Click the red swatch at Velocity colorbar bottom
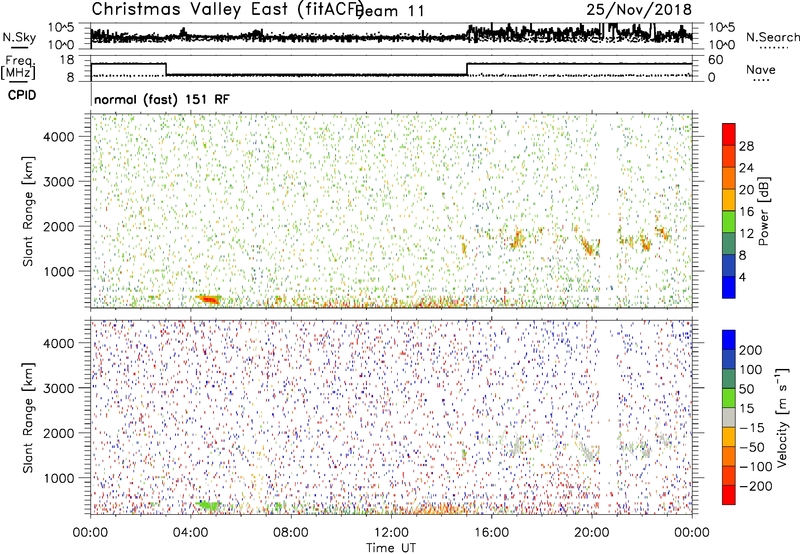This screenshot has width=800, height=554. coord(729,495)
